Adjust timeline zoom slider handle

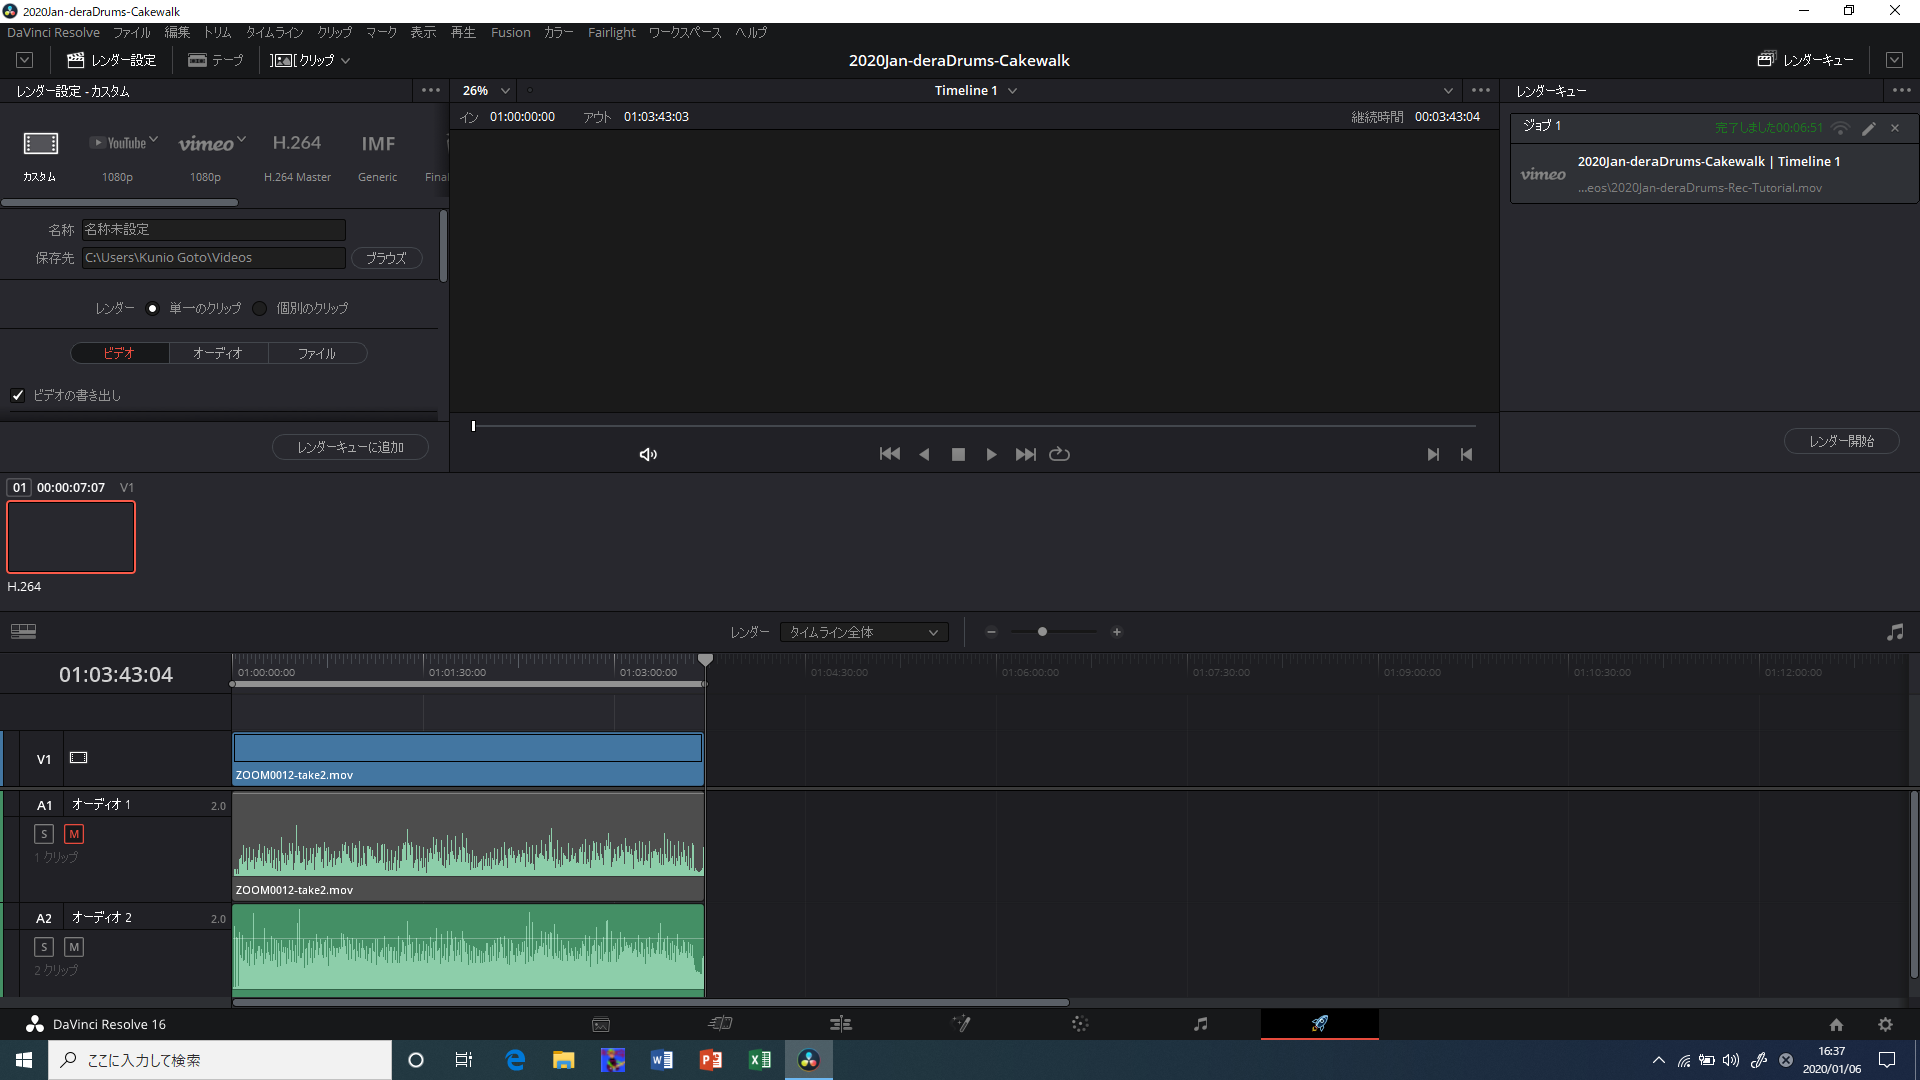1042,632
